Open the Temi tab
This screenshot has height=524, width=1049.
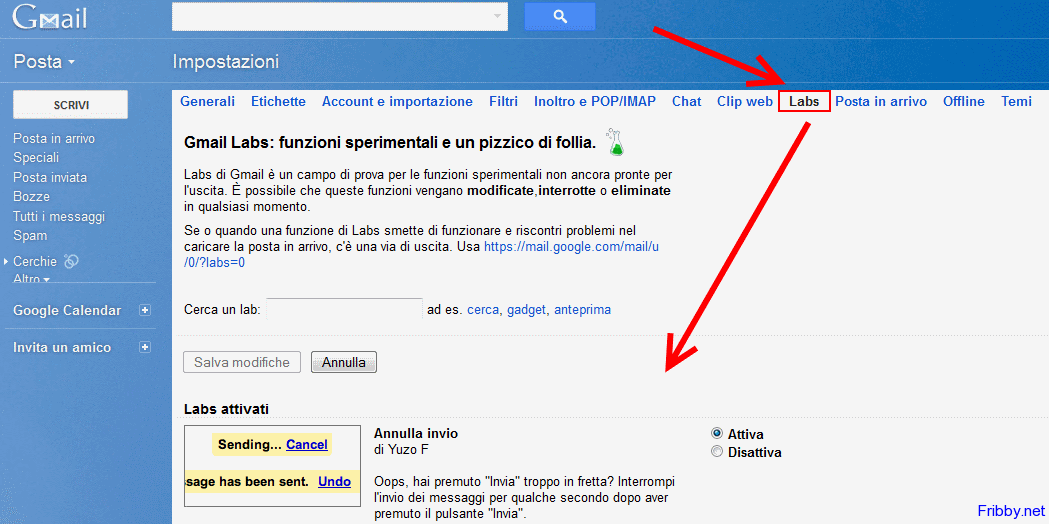[x=1016, y=102]
